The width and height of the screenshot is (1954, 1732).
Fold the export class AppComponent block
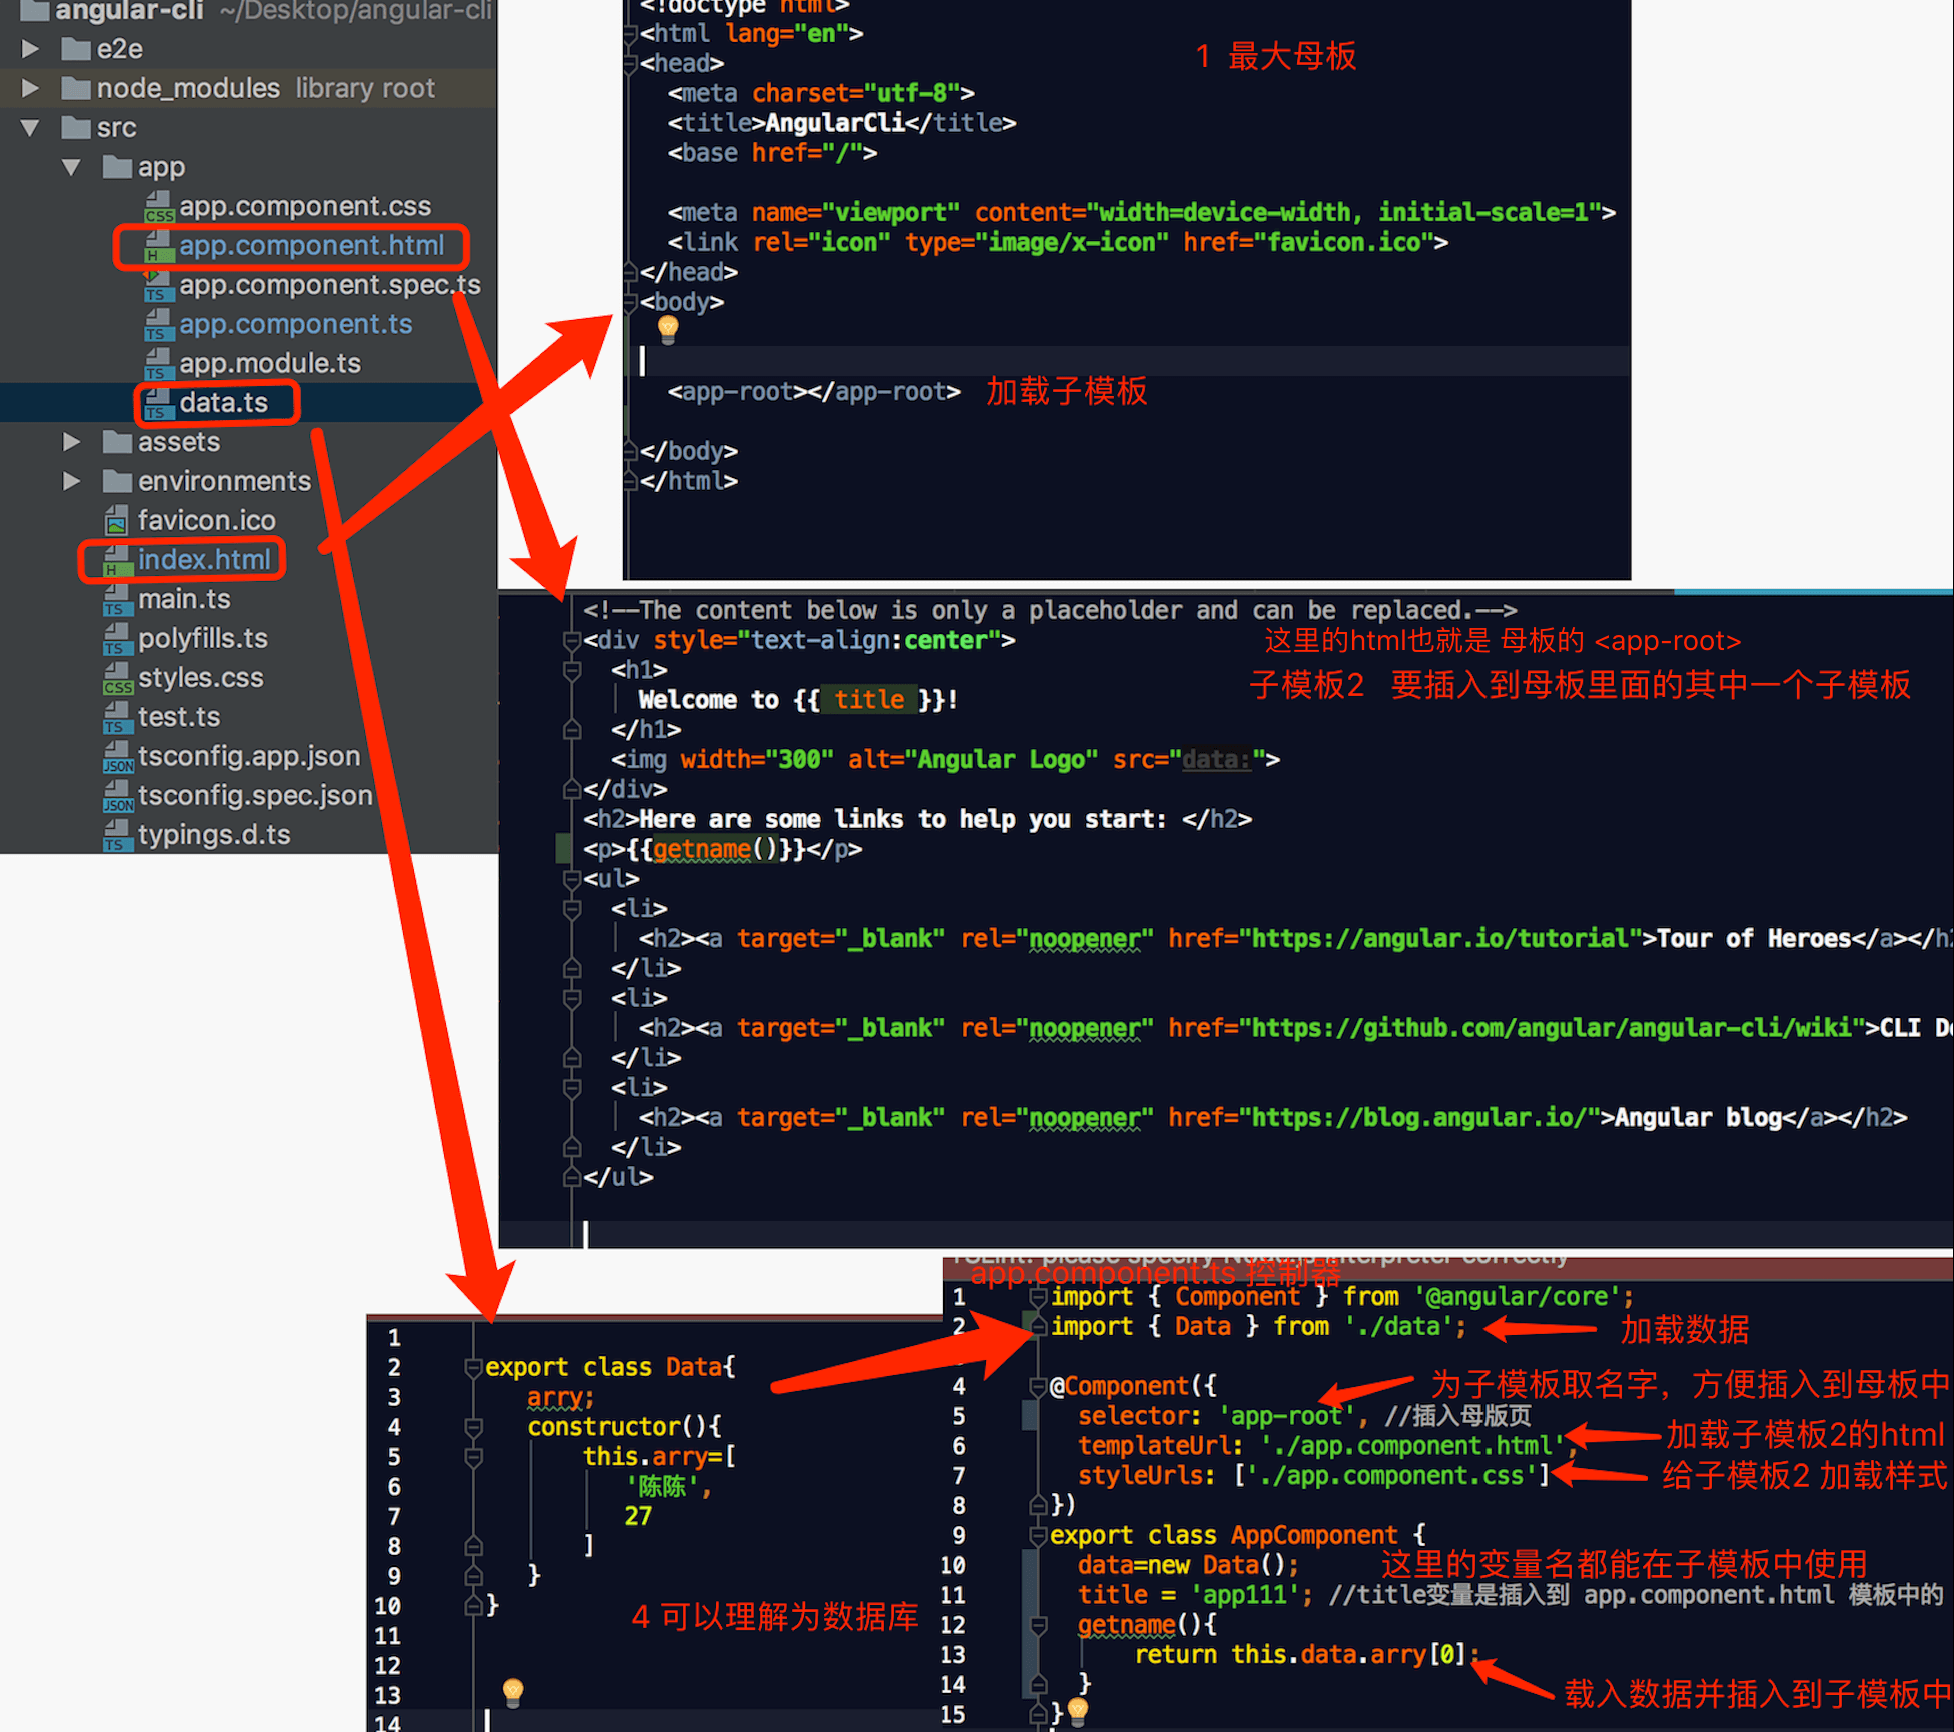1038,1536
